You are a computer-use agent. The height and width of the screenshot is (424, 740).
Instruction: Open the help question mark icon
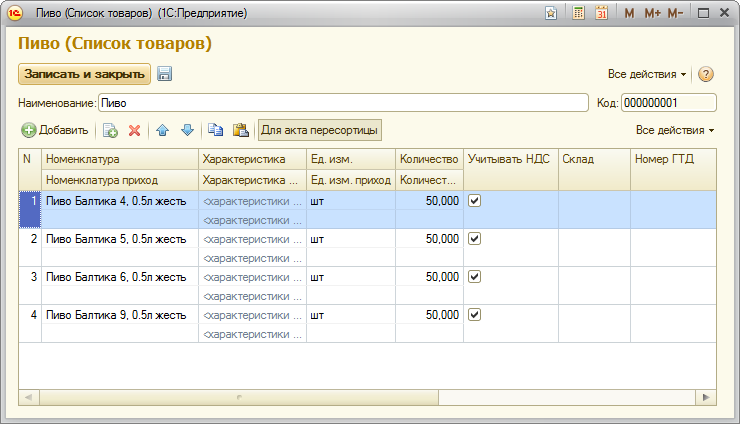coord(706,74)
